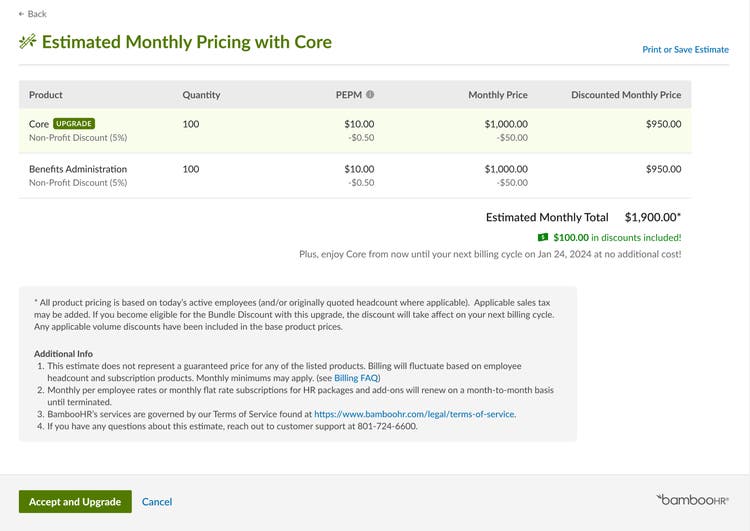The height and width of the screenshot is (531, 750).
Task: Click the upgrade sparkle icon beside title
Action: (28, 42)
